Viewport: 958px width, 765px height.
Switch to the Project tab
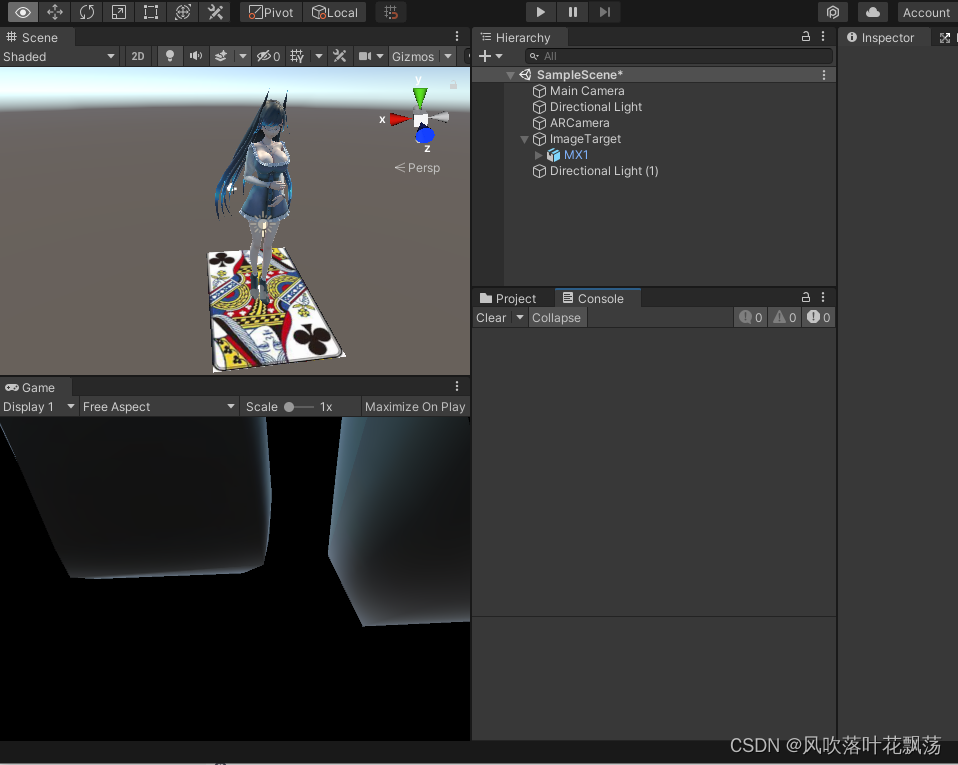point(515,298)
